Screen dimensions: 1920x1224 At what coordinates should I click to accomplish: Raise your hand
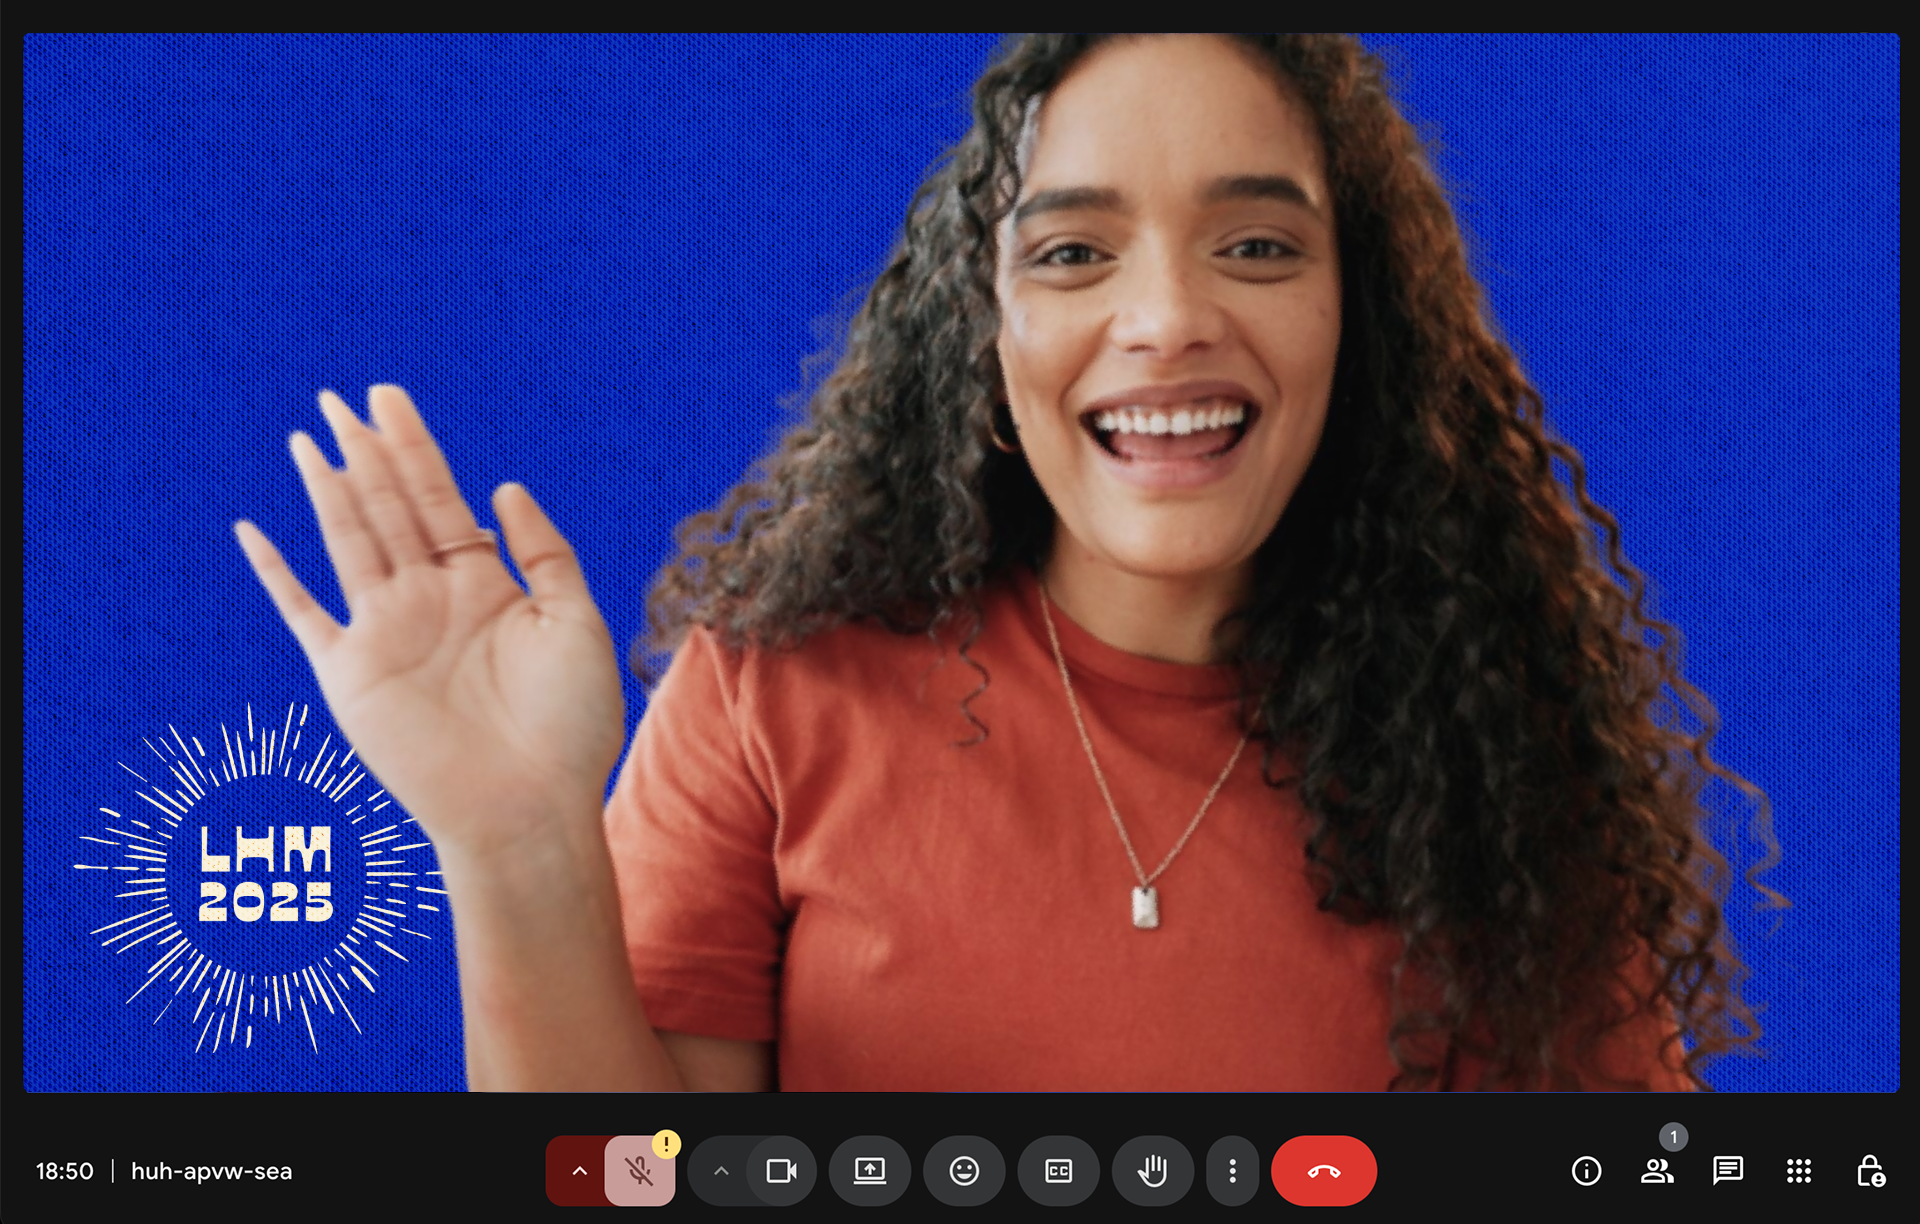tap(1152, 1171)
